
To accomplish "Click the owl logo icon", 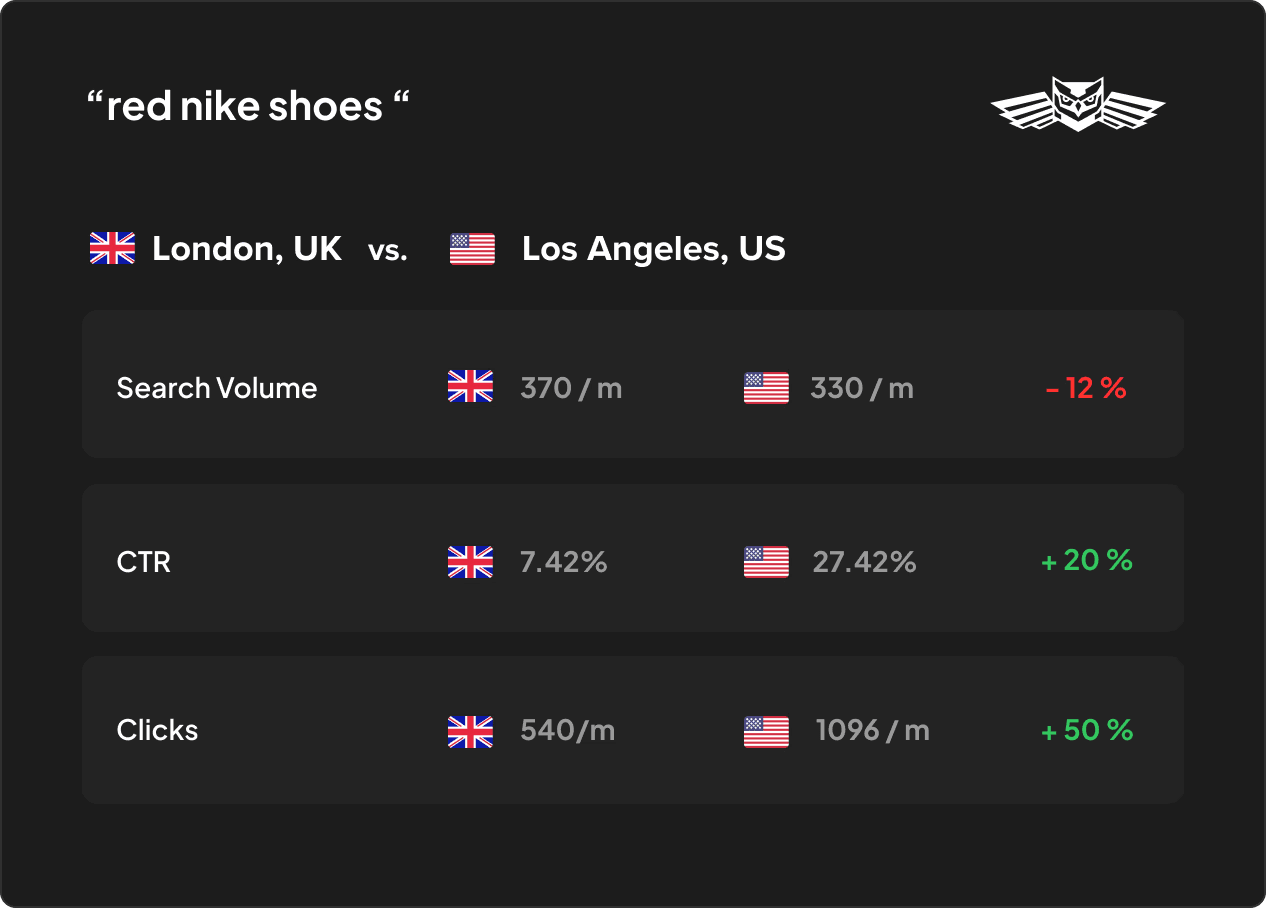I will point(1078,104).
